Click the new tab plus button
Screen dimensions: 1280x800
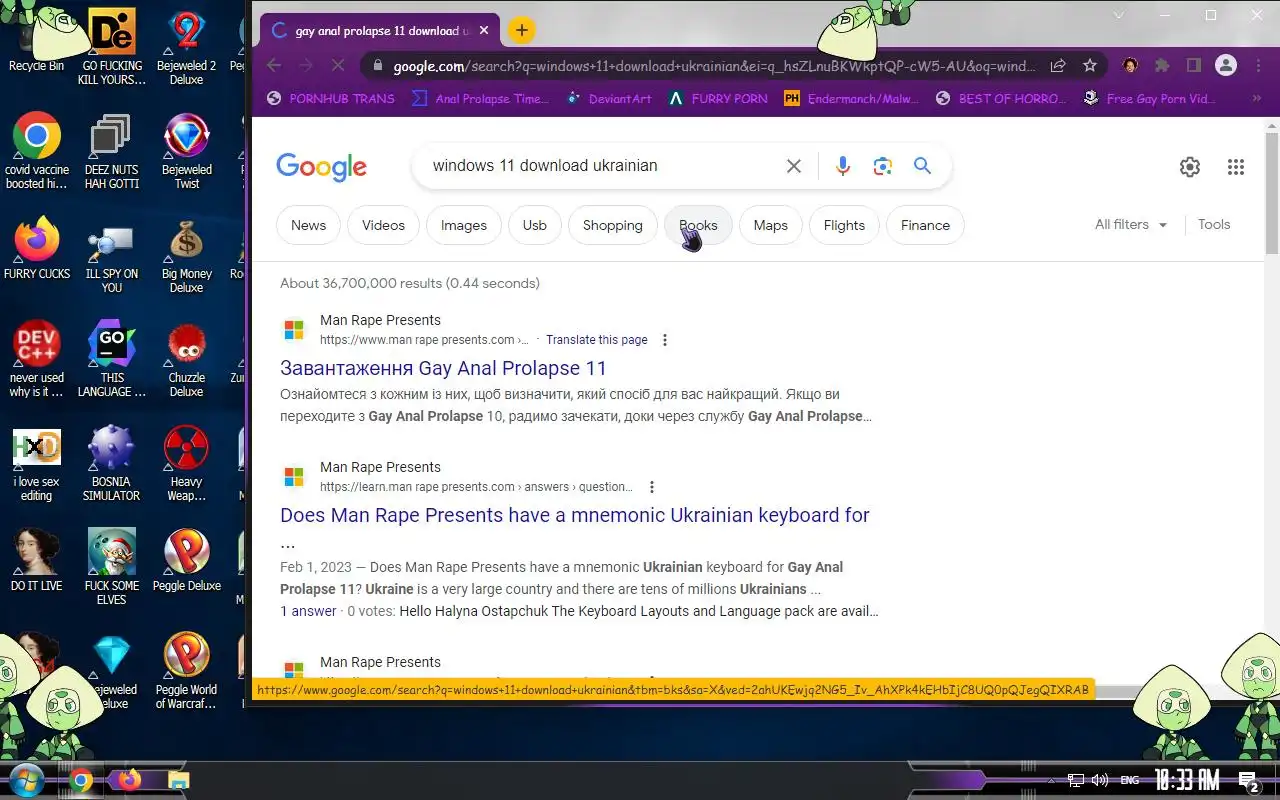[521, 30]
